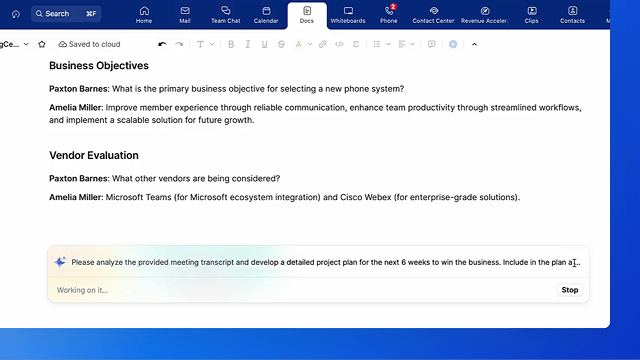This screenshot has height=360, width=640.
Task: Click 'Improve member experience' answer paragraph
Action: coord(315,114)
